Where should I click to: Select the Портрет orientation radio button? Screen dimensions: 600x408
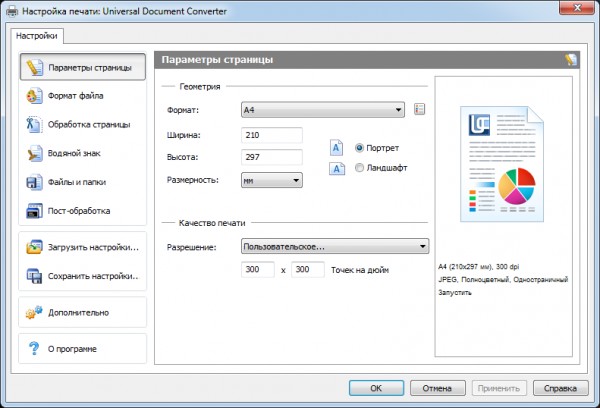(x=360, y=147)
